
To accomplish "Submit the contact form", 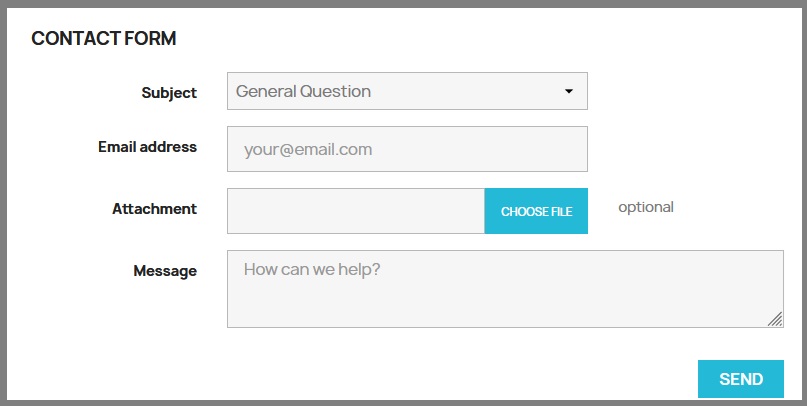I will point(740,379).
